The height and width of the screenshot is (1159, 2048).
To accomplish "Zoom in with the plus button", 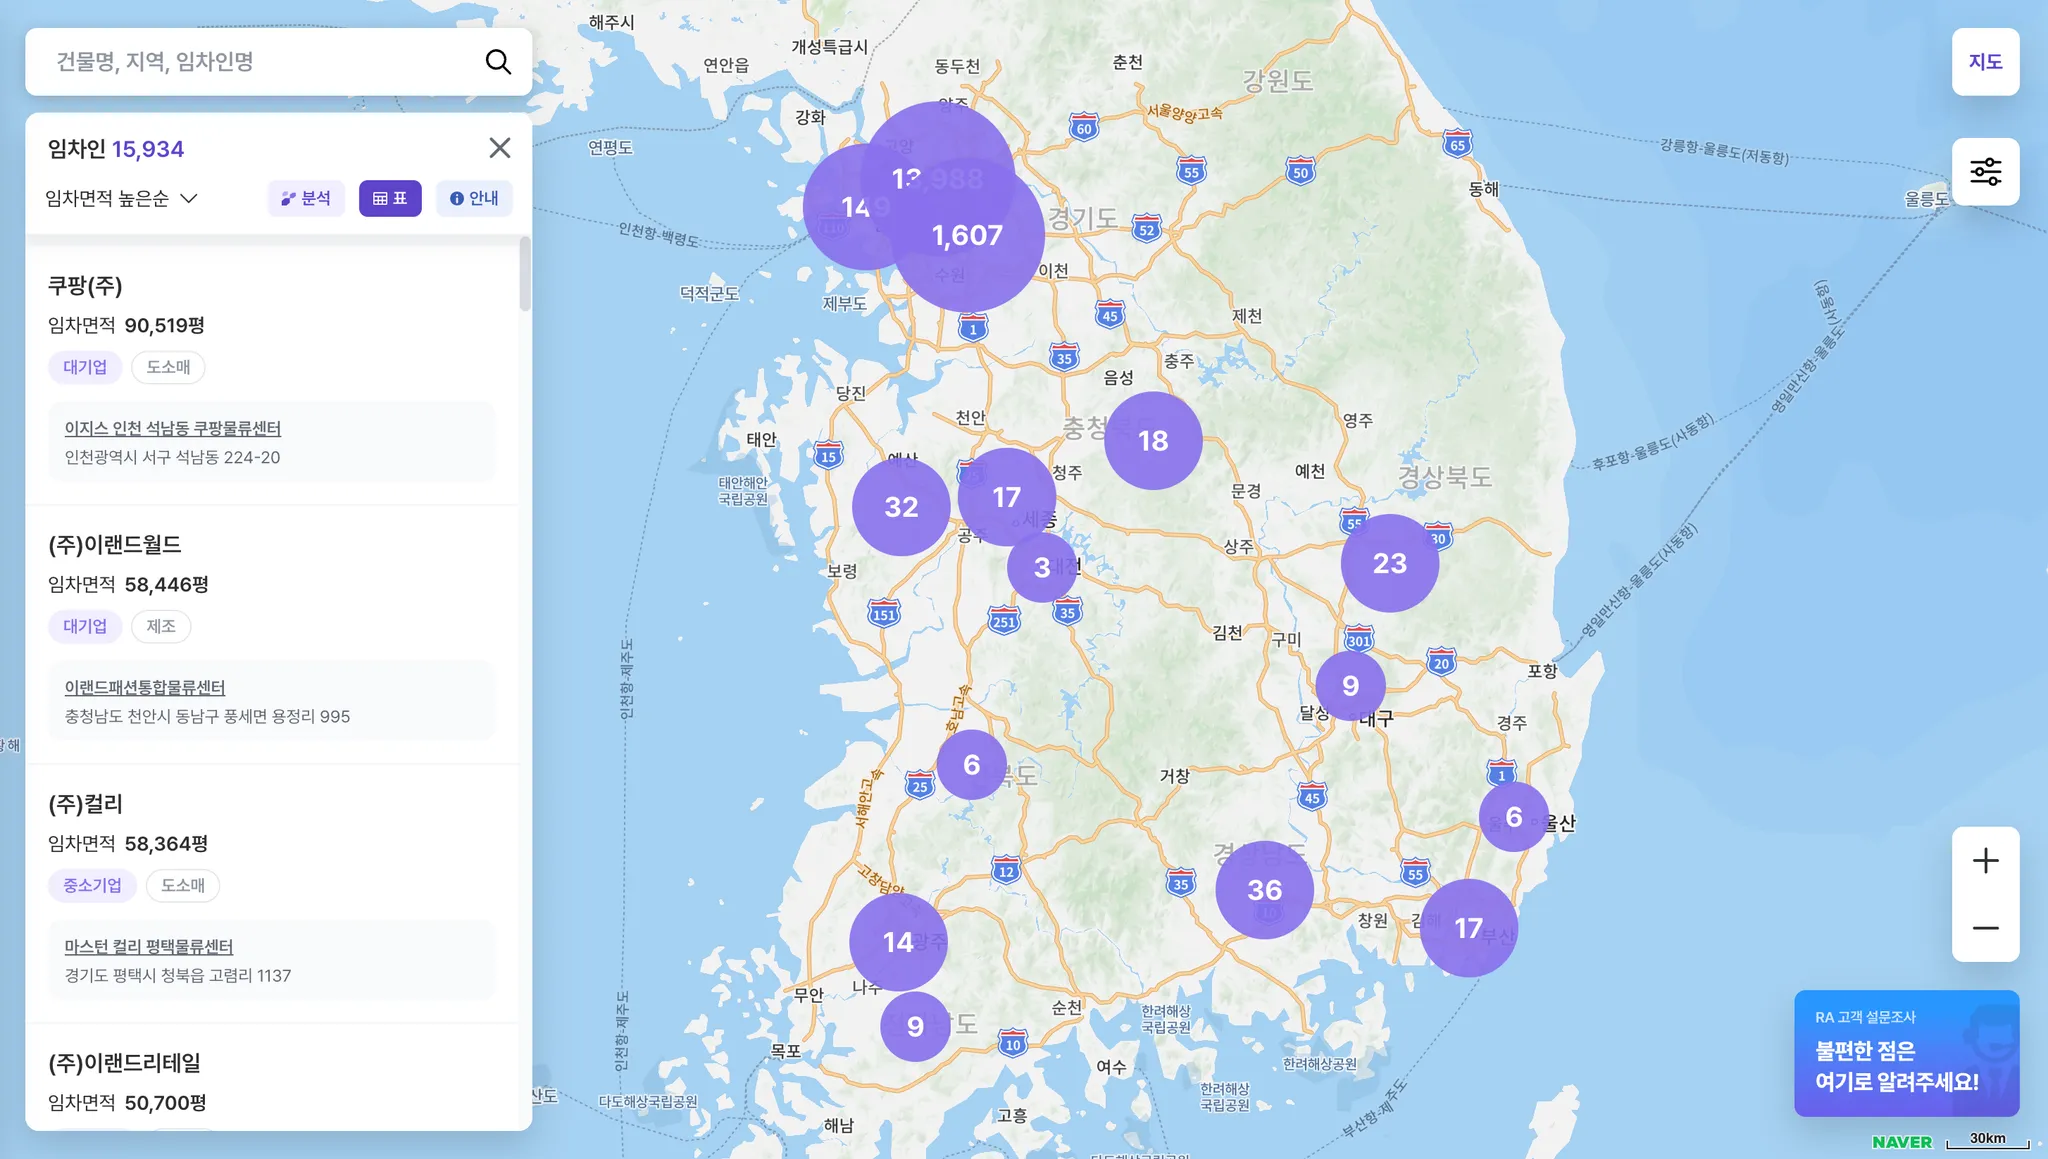I will tap(1985, 861).
